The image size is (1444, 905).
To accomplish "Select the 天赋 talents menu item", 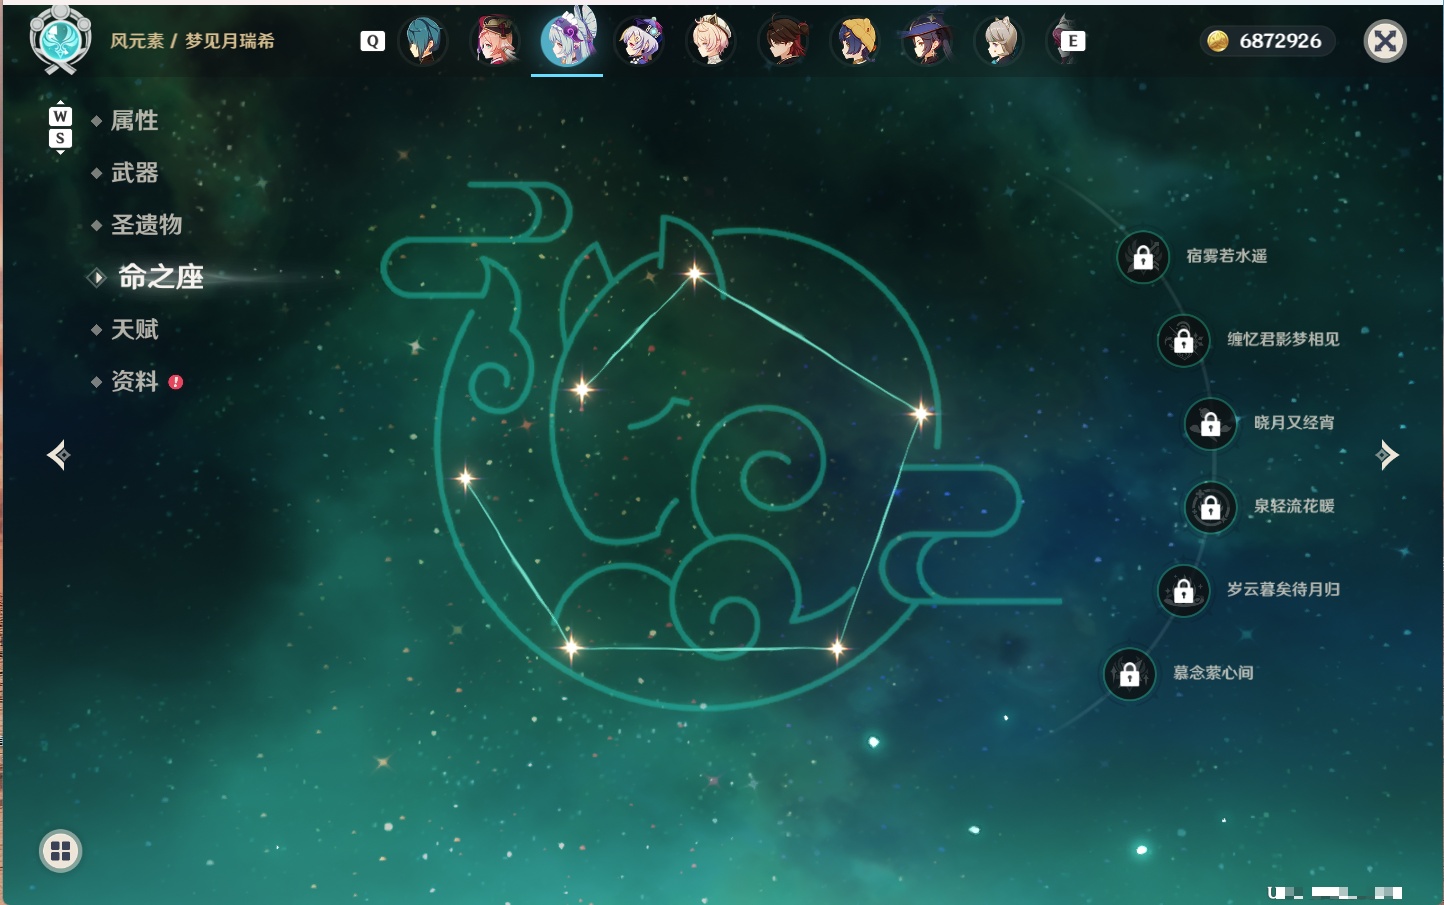I will tap(134, 329).
